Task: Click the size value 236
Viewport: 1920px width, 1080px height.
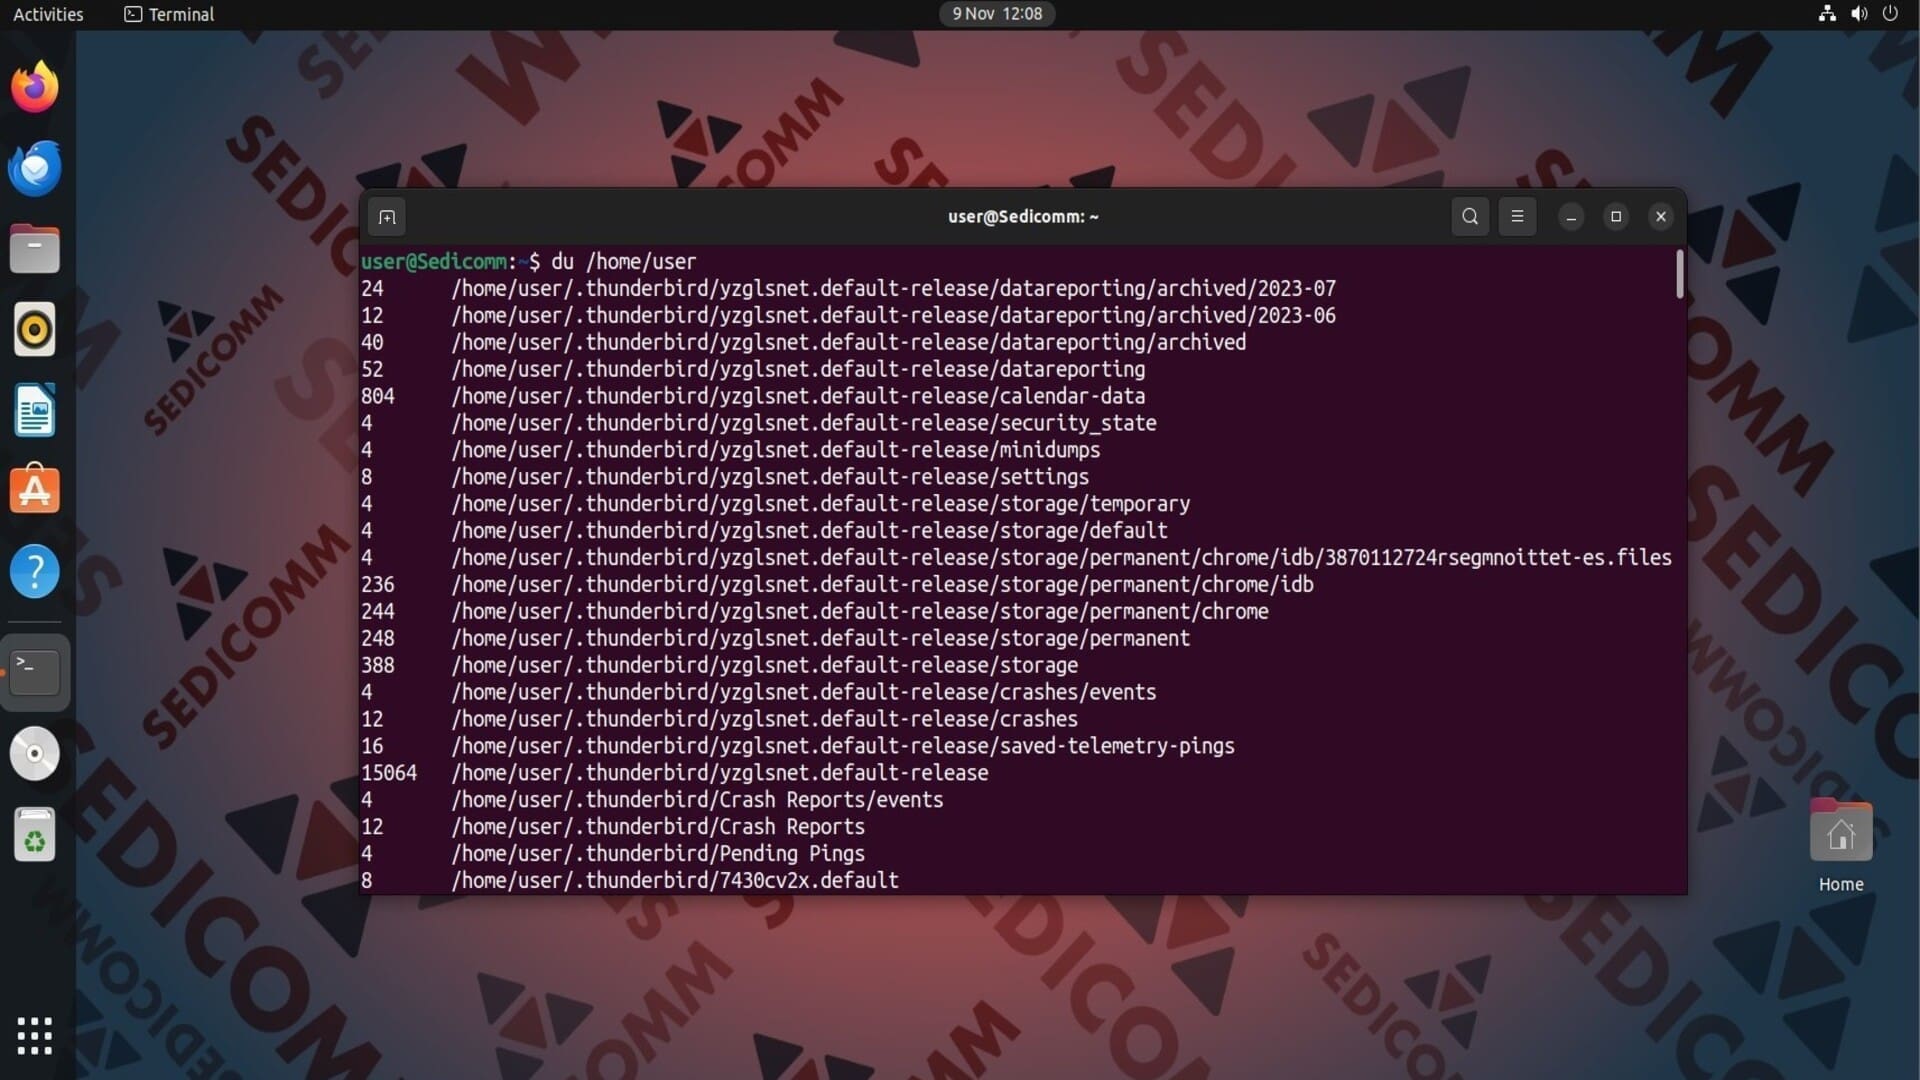Action: pos(378,586)
